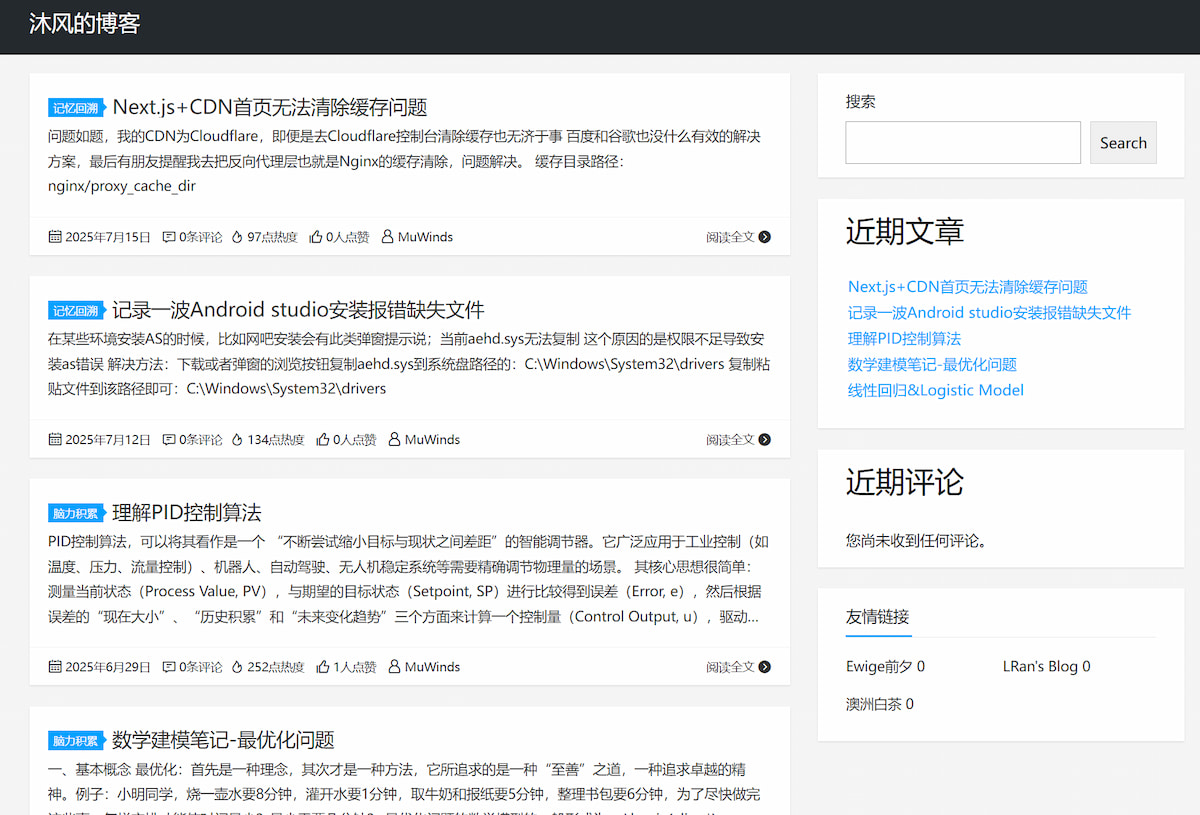Click the calendar icon on the Android studio post
Viewport: 1200px width, 815px height.
(54, 439)
